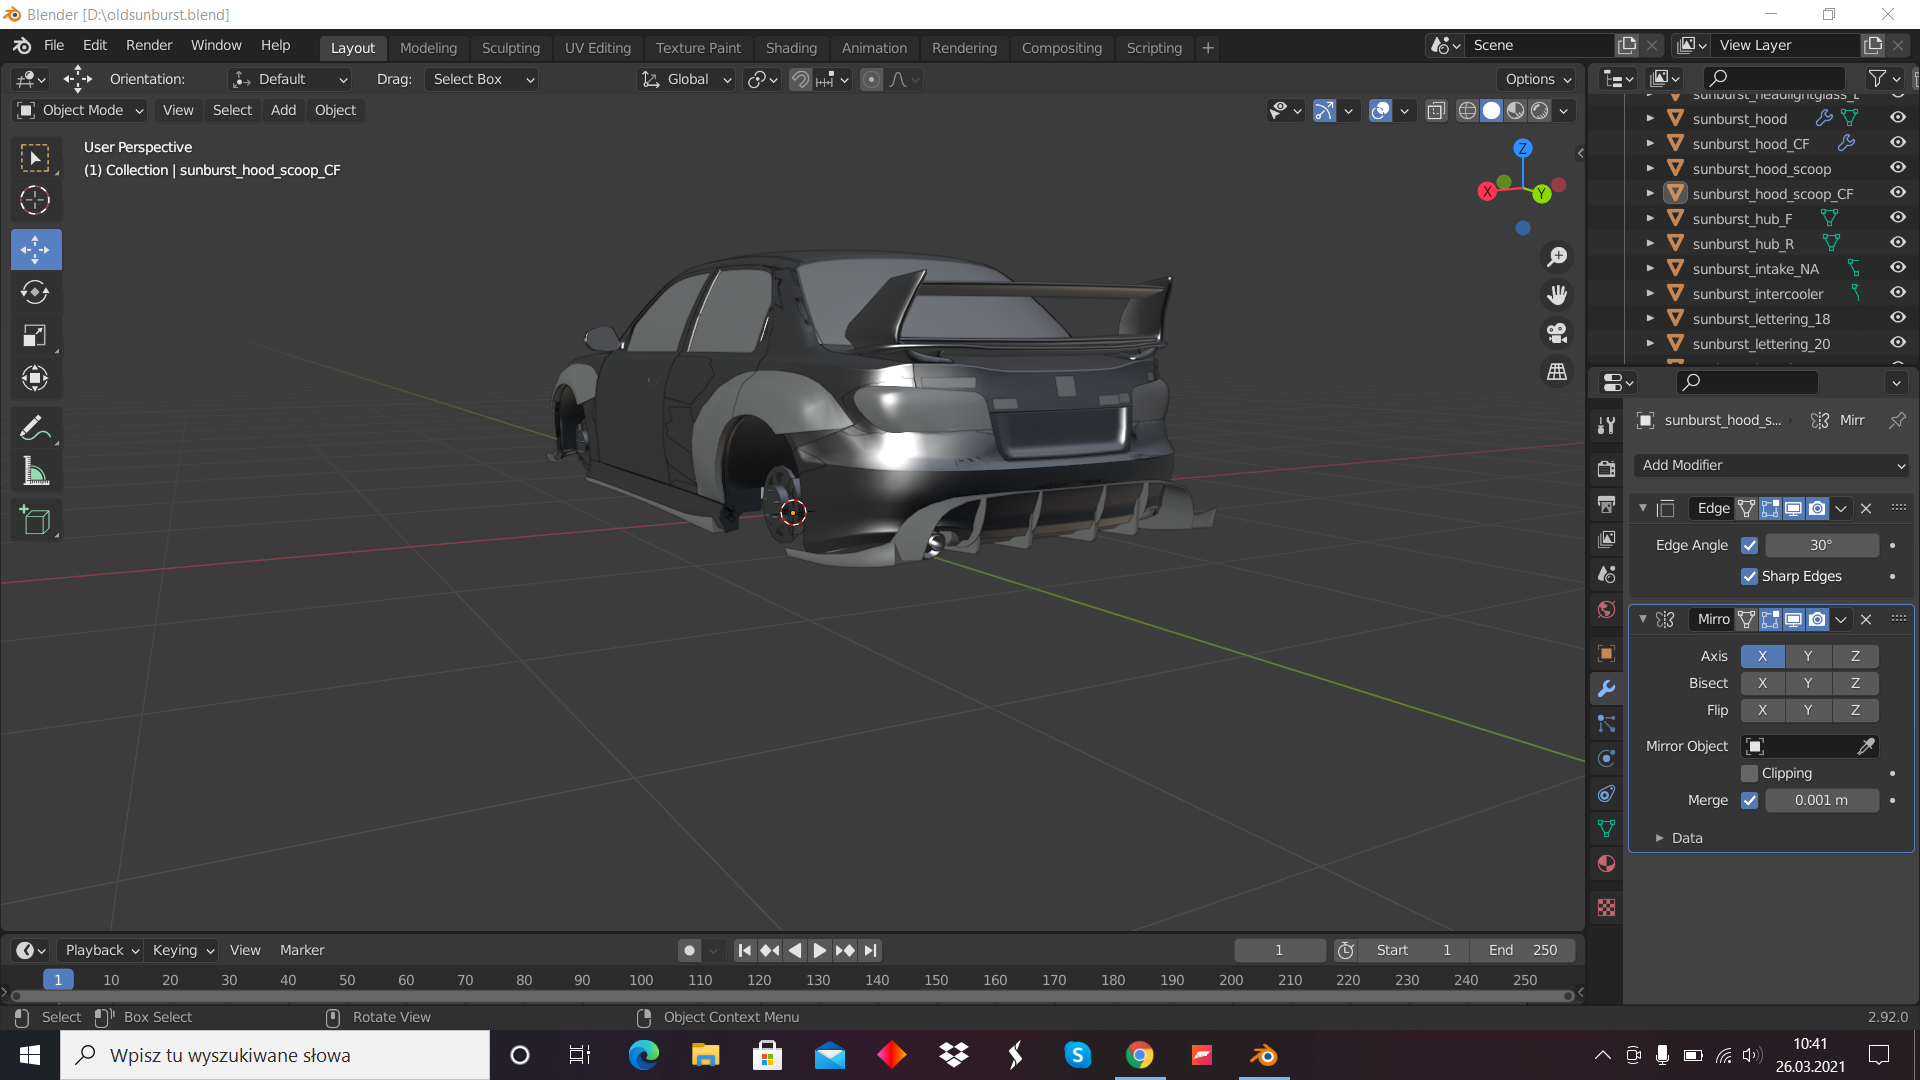
Task: Enable the Clipping checkbox
Action: click(1749, 773)
